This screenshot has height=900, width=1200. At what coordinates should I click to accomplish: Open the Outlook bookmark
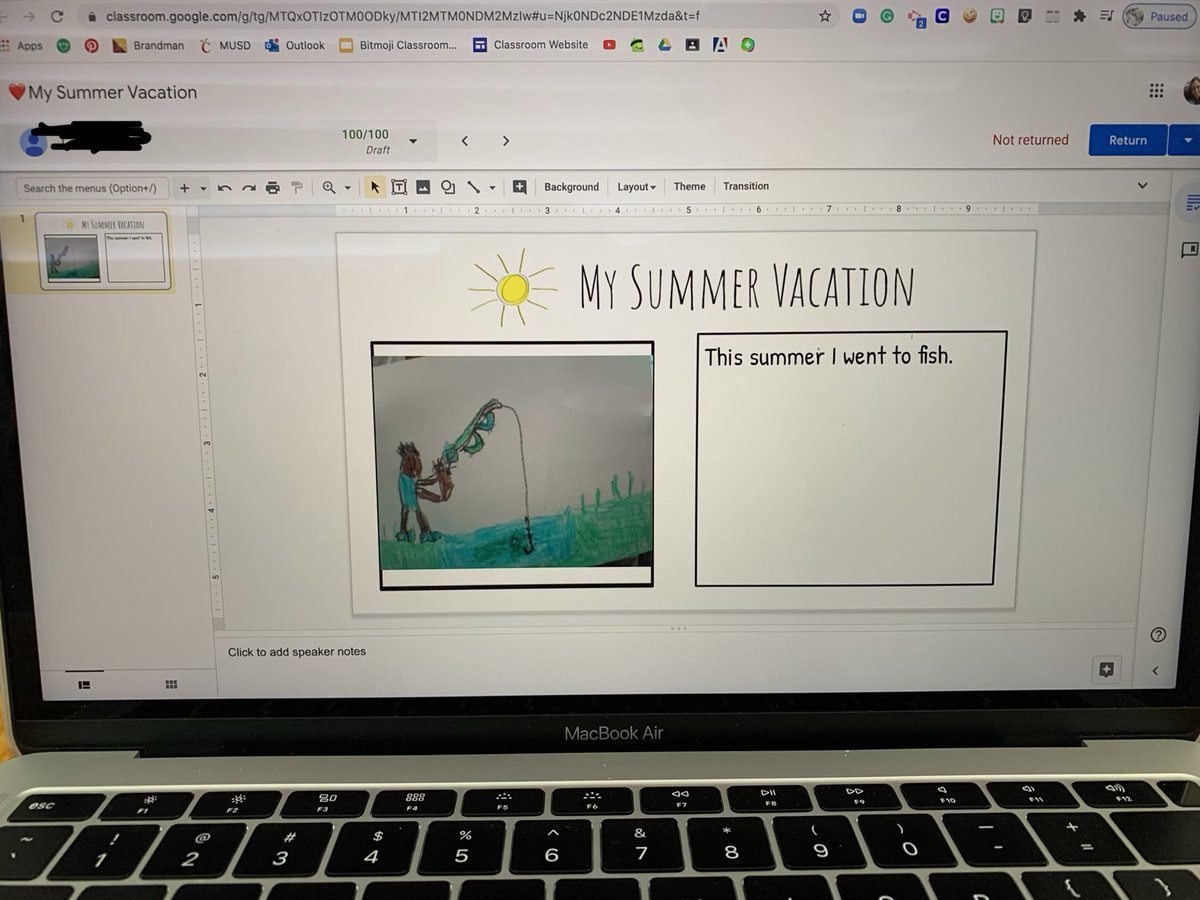tap(295, 45)
